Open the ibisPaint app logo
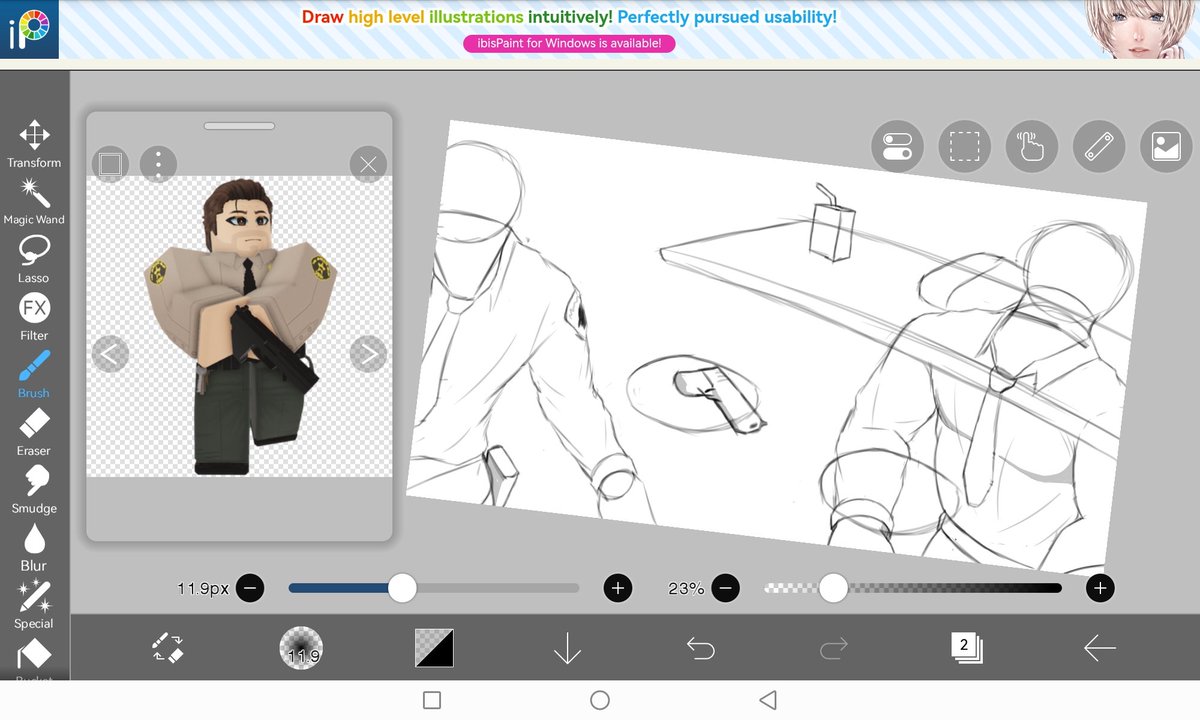 point(30,30)
